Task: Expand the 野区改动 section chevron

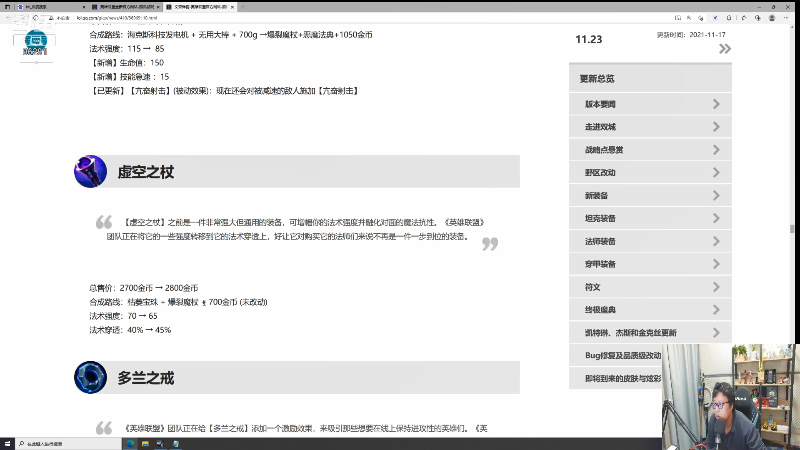Action: (x=716, y=172)
